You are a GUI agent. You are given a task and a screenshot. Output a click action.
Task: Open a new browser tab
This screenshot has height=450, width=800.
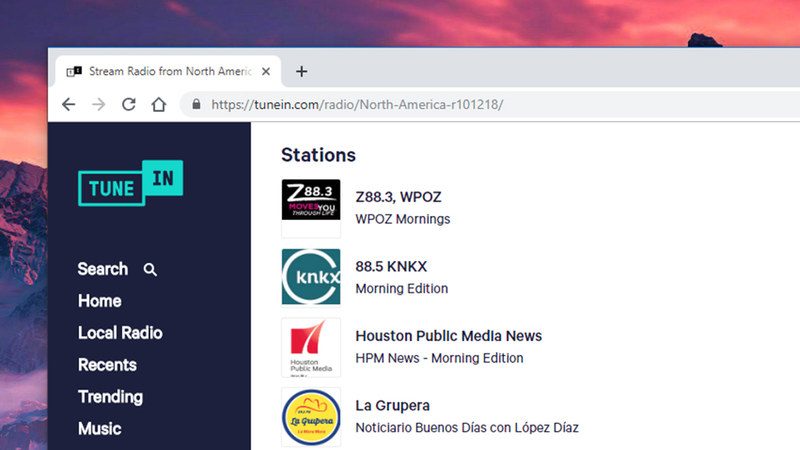pos(302,71)
